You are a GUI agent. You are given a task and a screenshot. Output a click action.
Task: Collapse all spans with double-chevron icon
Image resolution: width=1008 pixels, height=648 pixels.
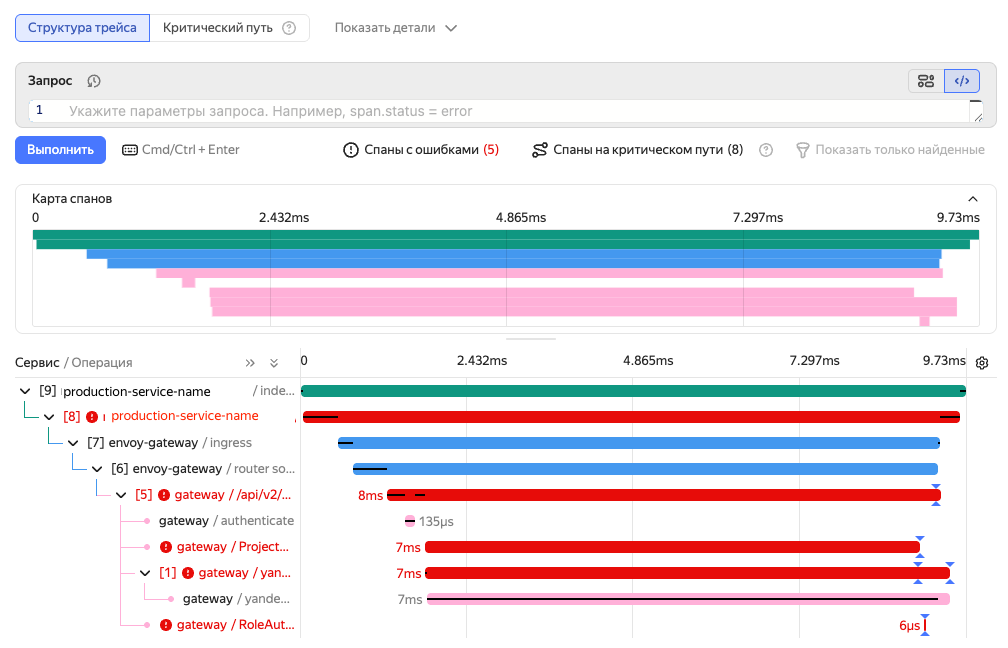pyautogui.click(x=274, y=363)
